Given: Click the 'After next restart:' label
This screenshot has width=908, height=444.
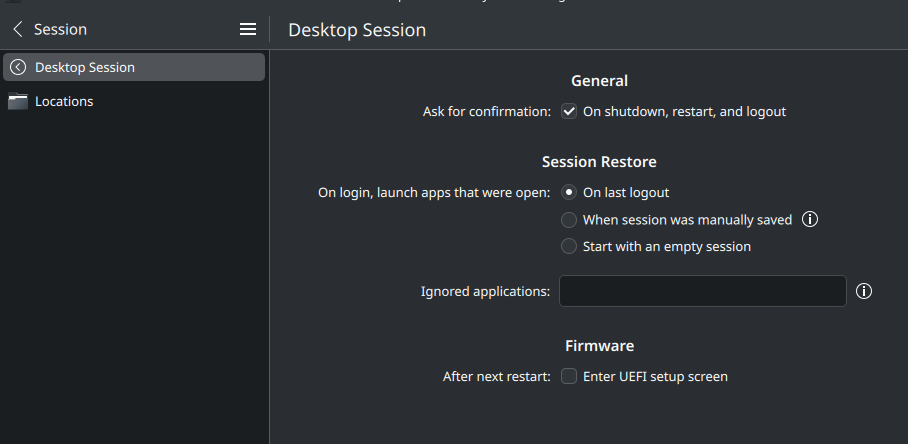Looking at the screenshot, I should (x=497, y=376).
